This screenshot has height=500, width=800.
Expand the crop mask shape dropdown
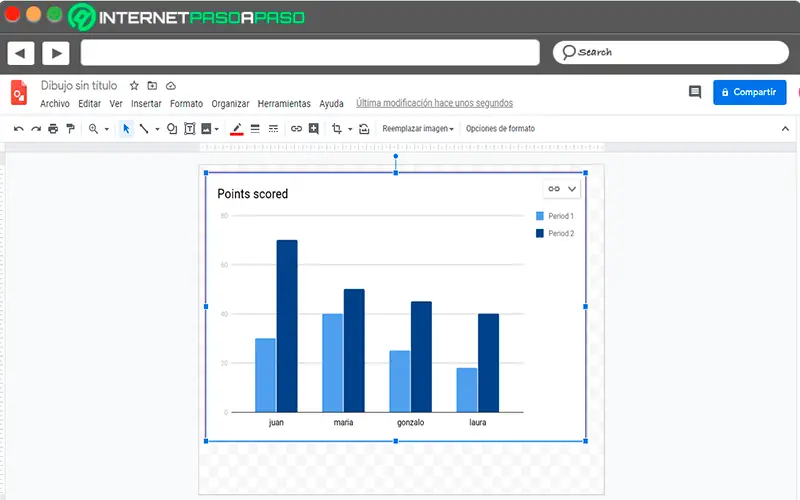(350, 129)
